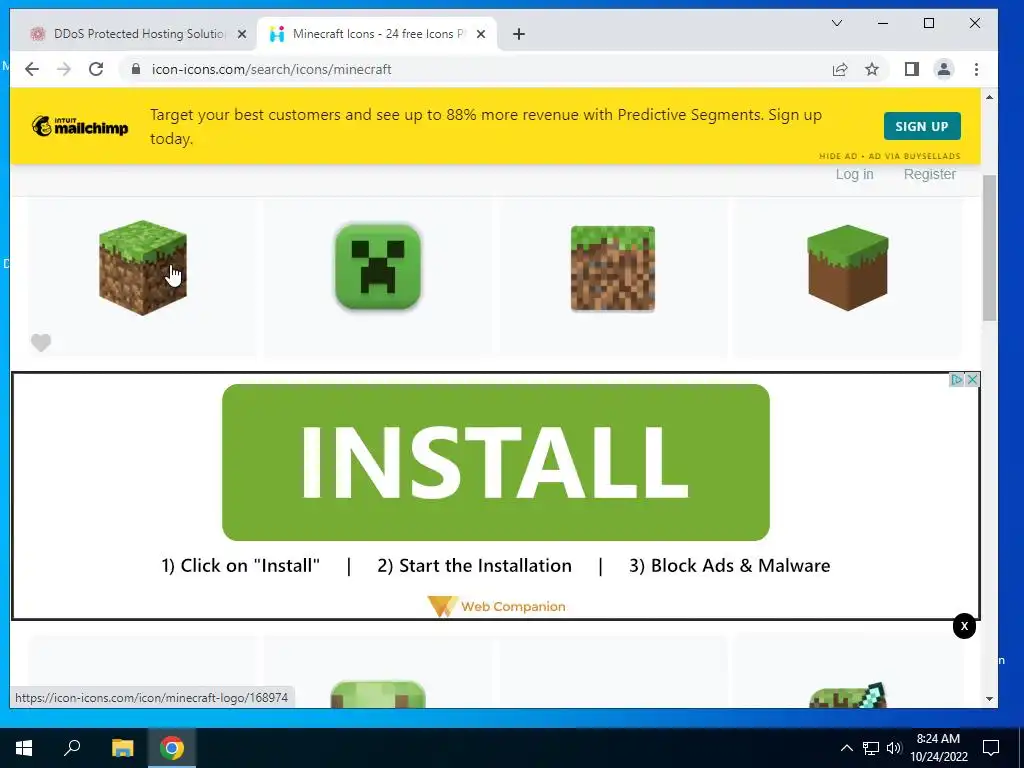Open Windows taskbar search

point(72,748)
